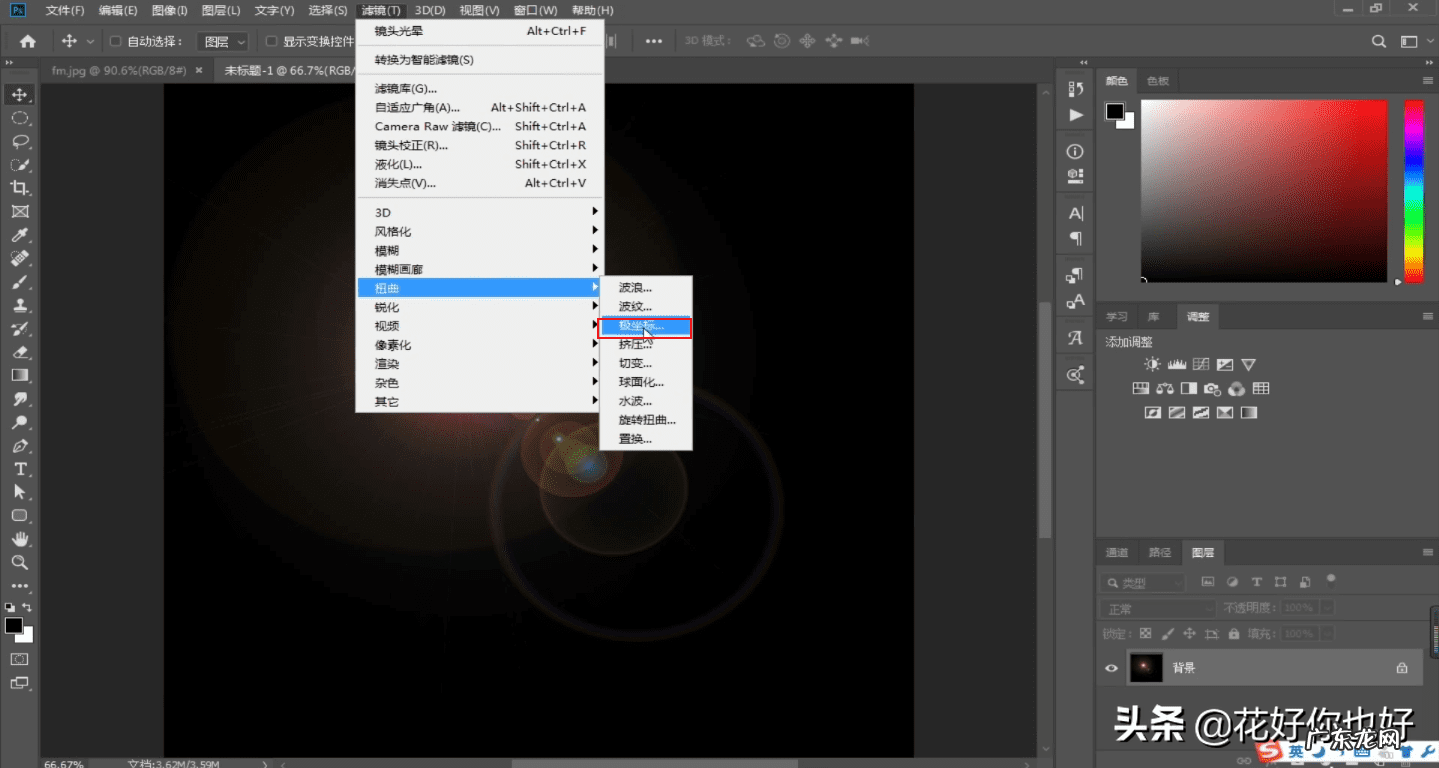Choose 极坐标... from distort submenu
This screenshot has height=768, width=1439.
point(645,326)
